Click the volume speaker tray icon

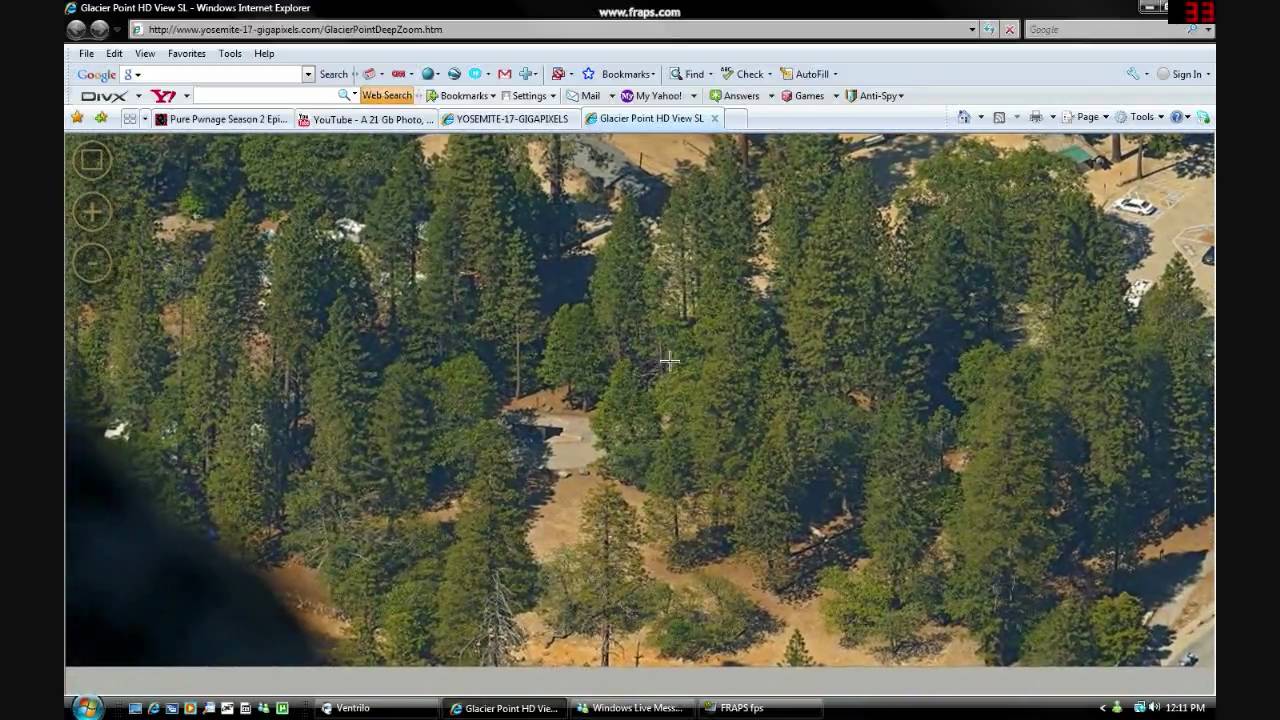1155,708
